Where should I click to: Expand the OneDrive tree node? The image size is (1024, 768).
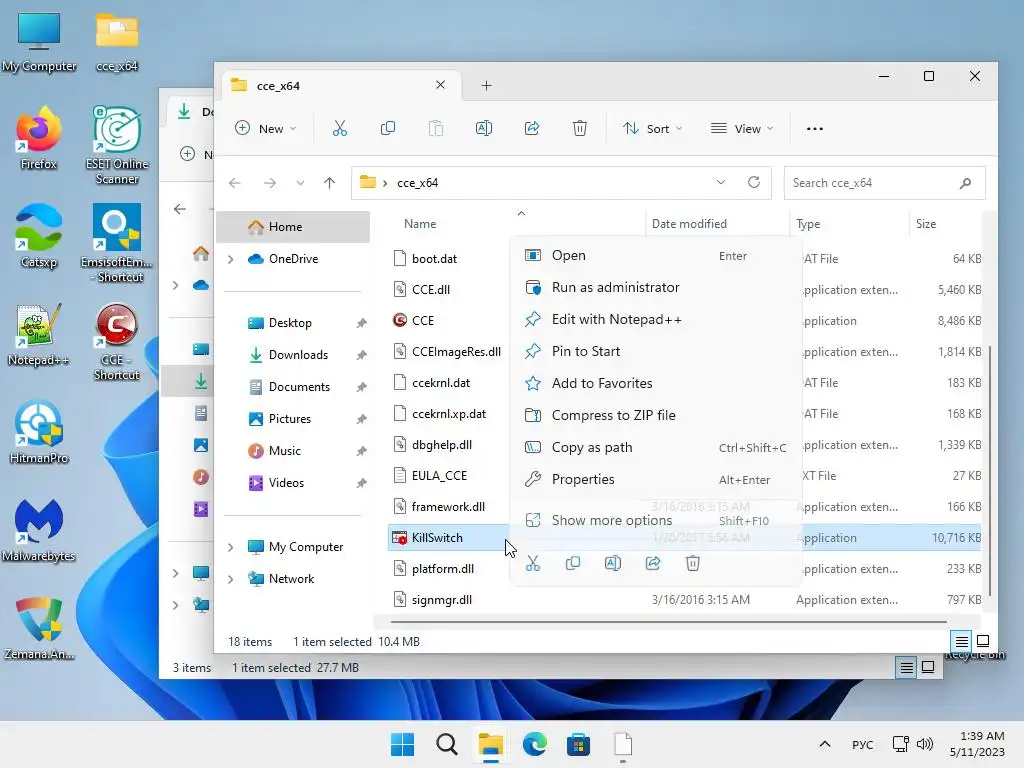(x=231, y=259)
